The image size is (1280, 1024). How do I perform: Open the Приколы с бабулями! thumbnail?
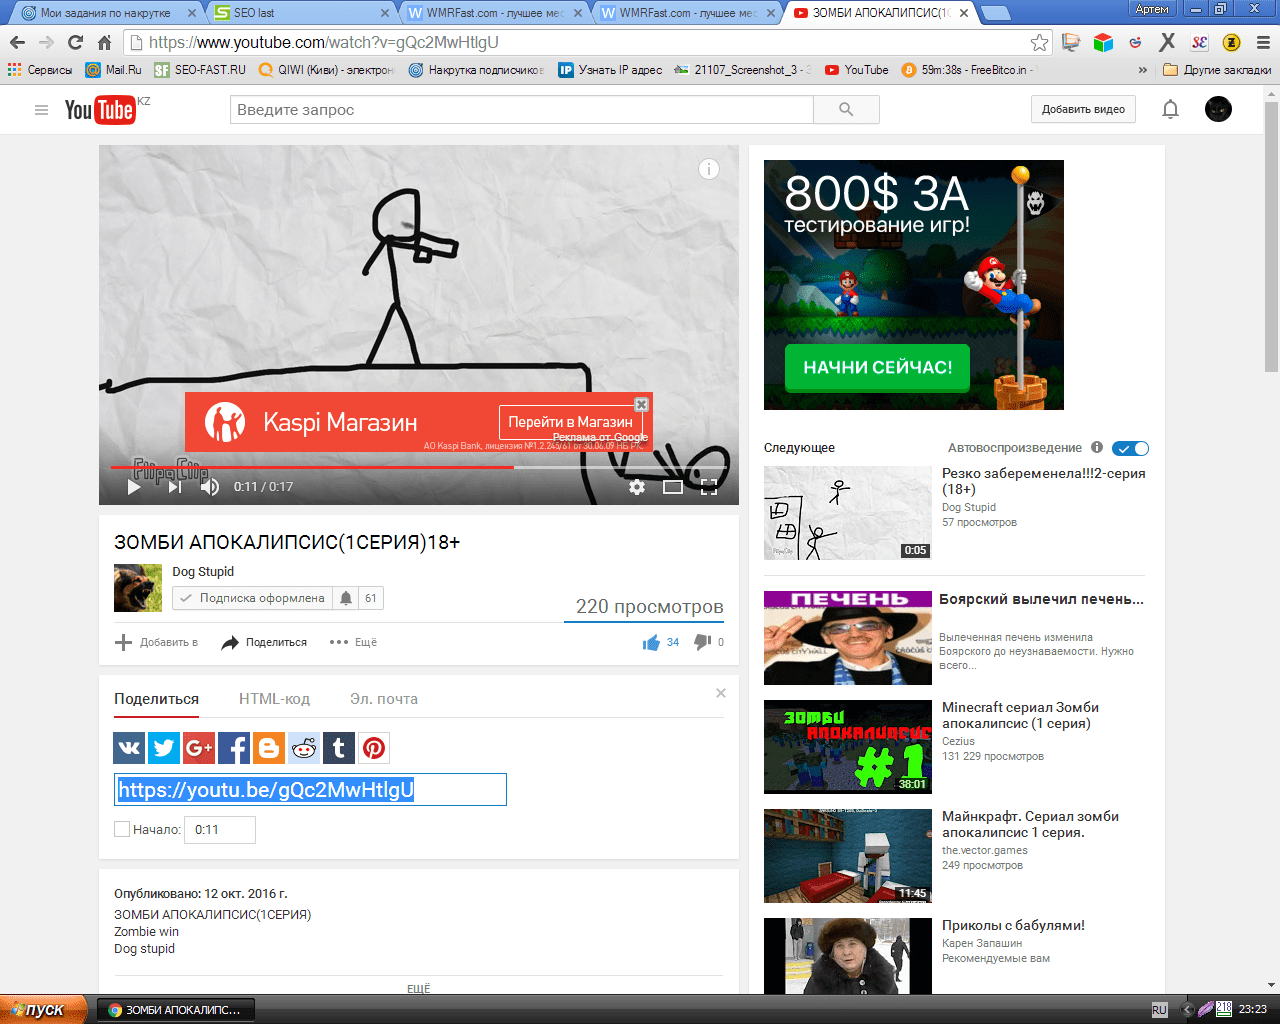tap(848, 956)
